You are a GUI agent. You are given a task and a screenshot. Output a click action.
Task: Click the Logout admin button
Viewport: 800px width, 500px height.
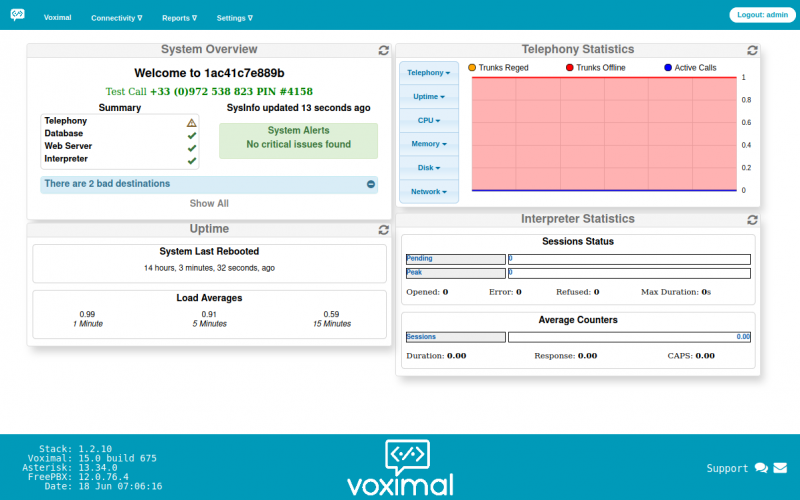761,15
